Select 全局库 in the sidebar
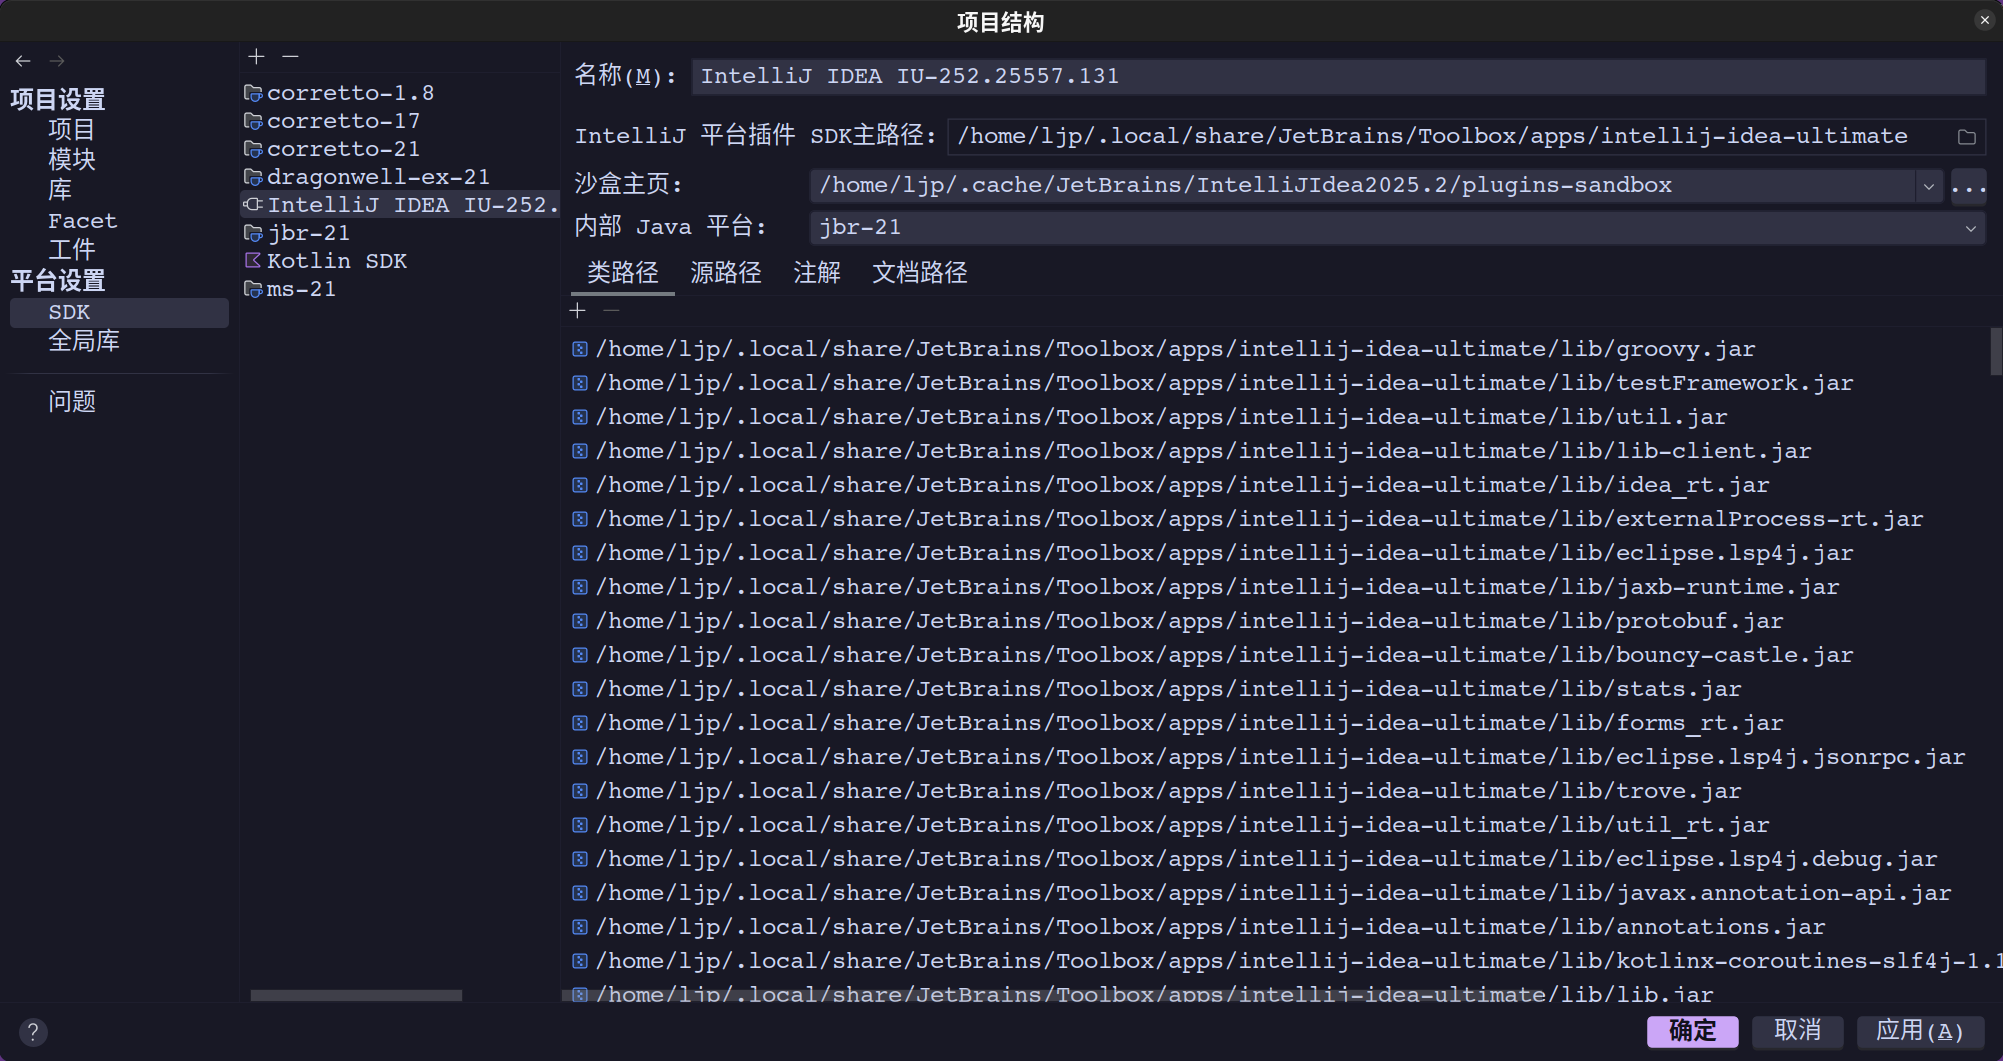This screenshot has height=1061, width=2003. (84, 342)
